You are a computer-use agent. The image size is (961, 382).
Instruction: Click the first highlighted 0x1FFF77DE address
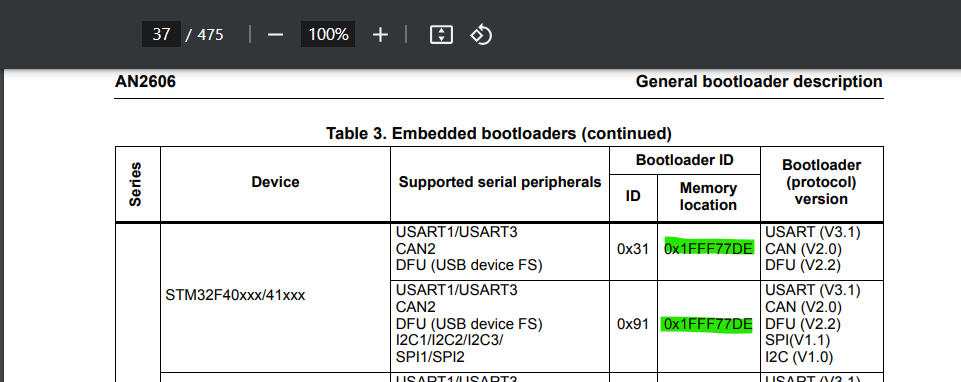tap(709, 248)
